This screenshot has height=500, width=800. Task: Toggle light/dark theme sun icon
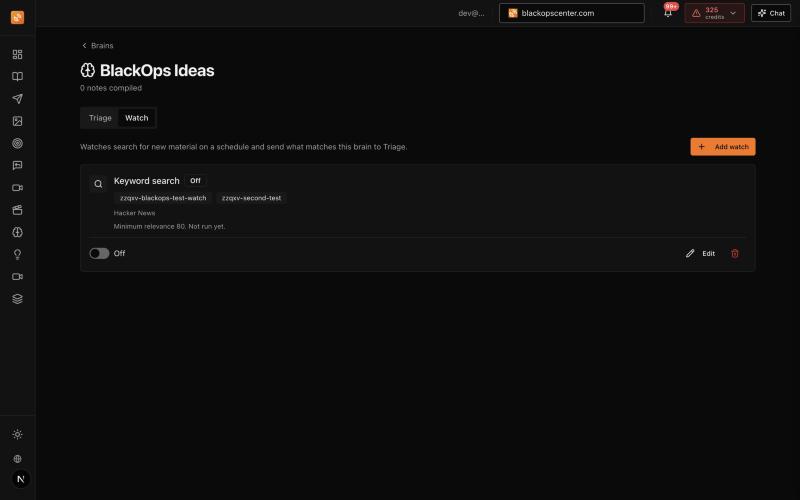click(17, 434)
